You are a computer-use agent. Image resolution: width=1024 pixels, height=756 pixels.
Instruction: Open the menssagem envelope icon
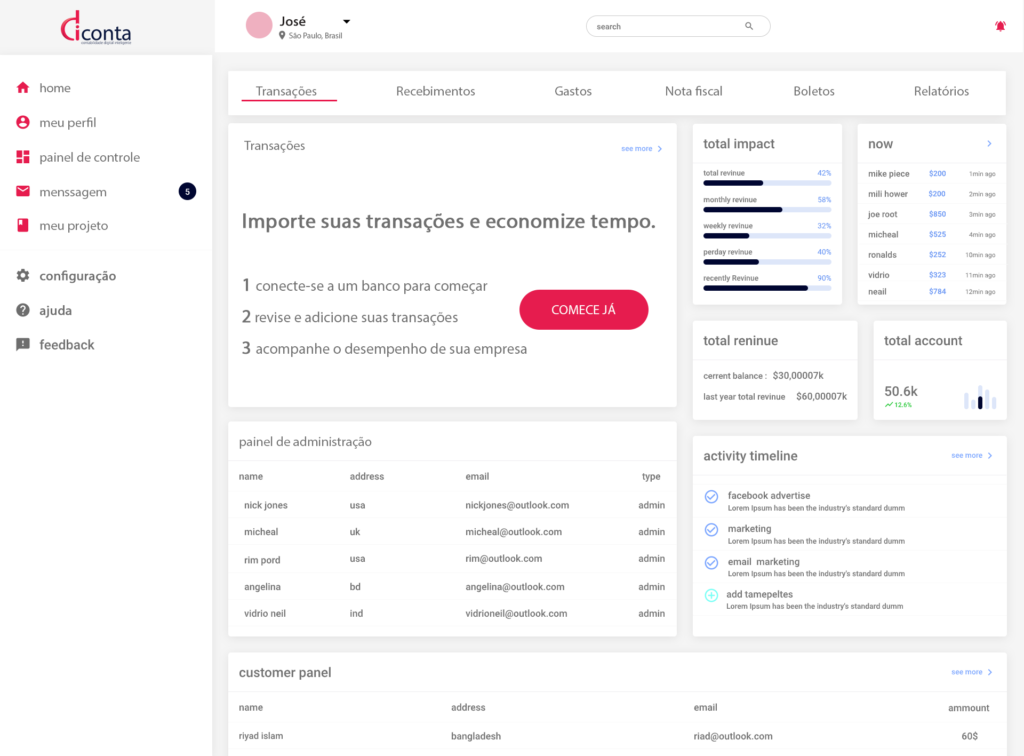23,192
